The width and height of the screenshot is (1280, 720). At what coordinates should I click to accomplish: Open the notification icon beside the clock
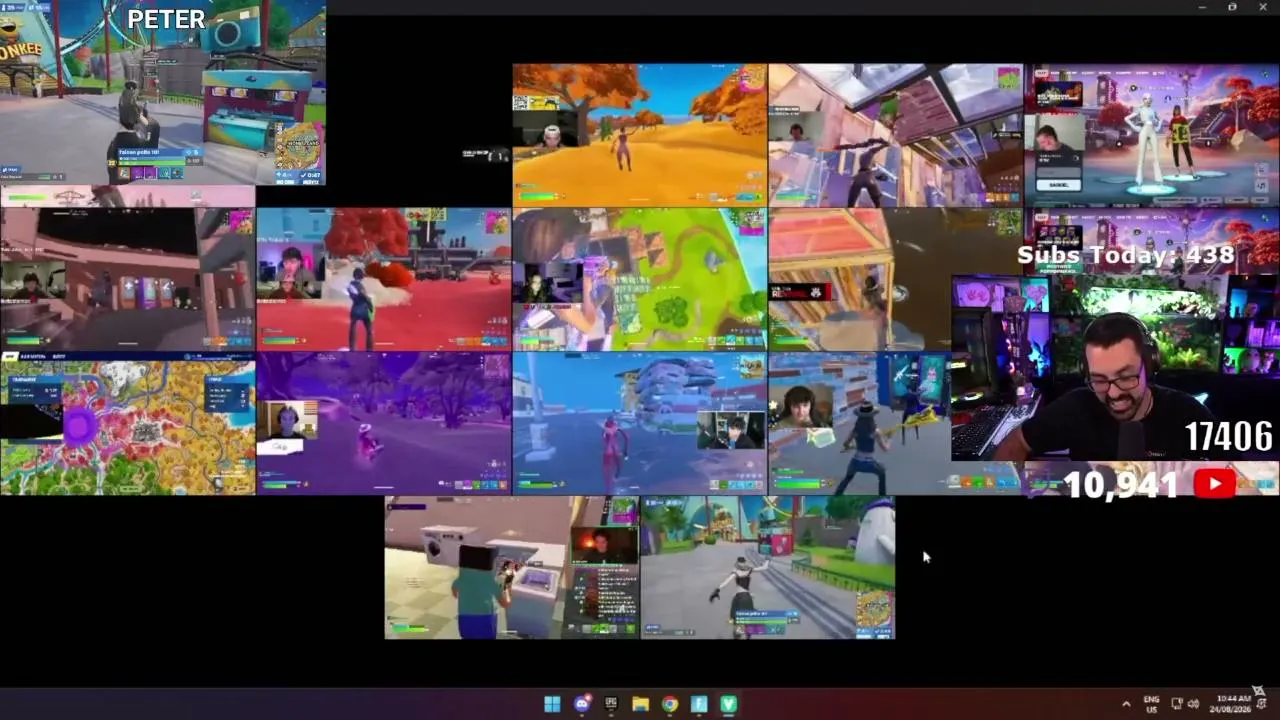[1261, 704]
